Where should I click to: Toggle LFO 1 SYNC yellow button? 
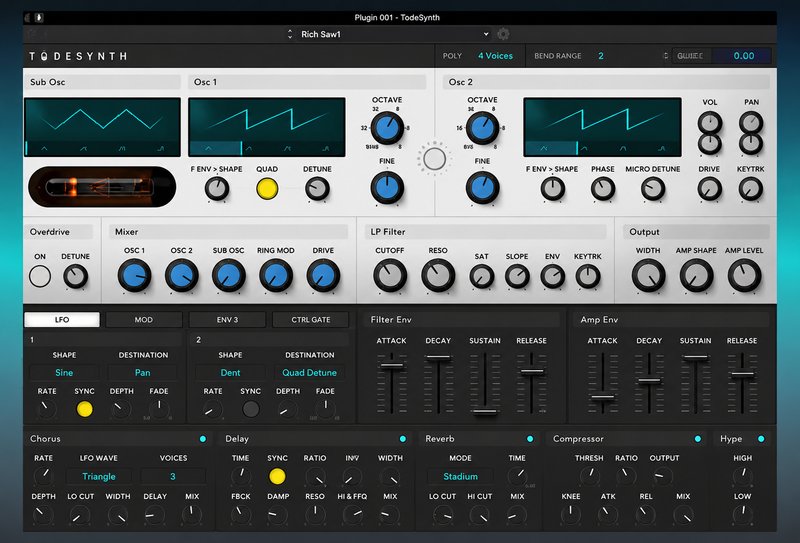click(x=84, y=409)
